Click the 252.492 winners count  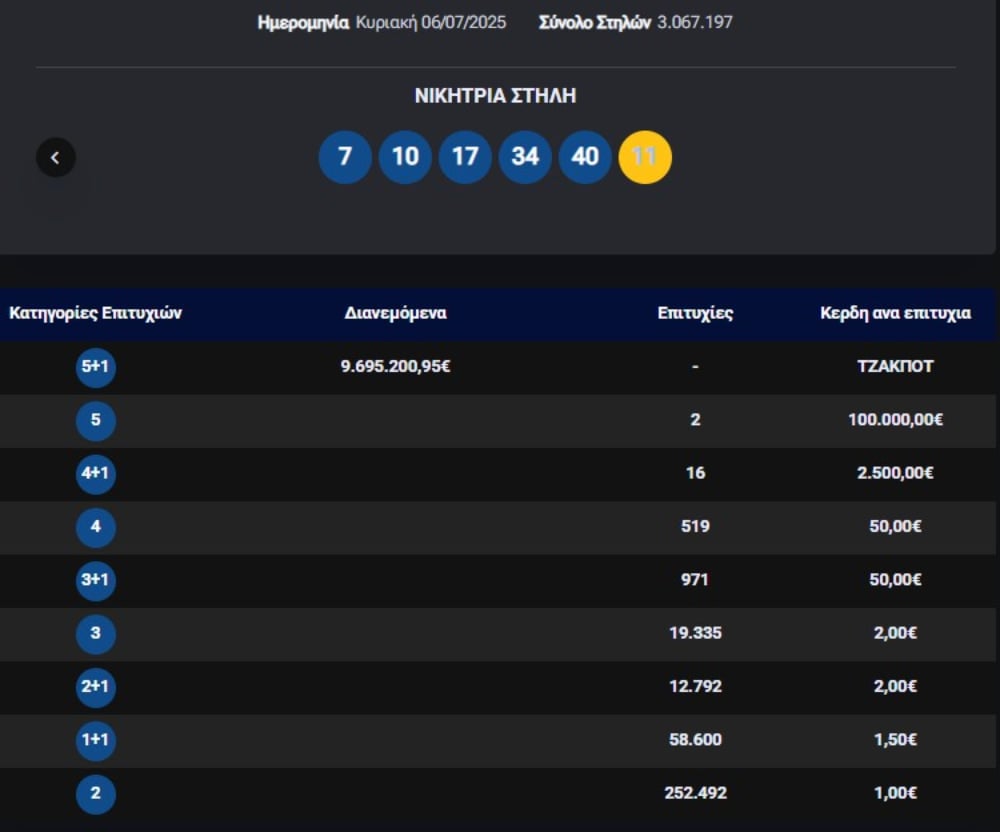[x=695, y=793]
